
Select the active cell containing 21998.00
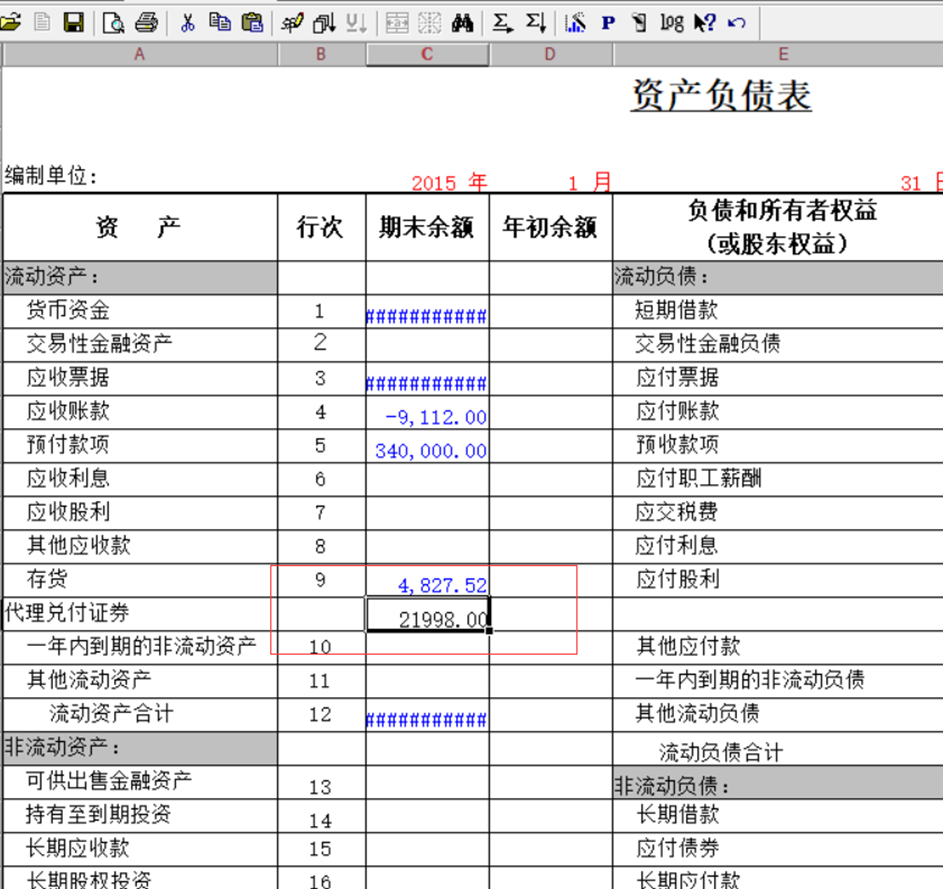tap(428, 615)
